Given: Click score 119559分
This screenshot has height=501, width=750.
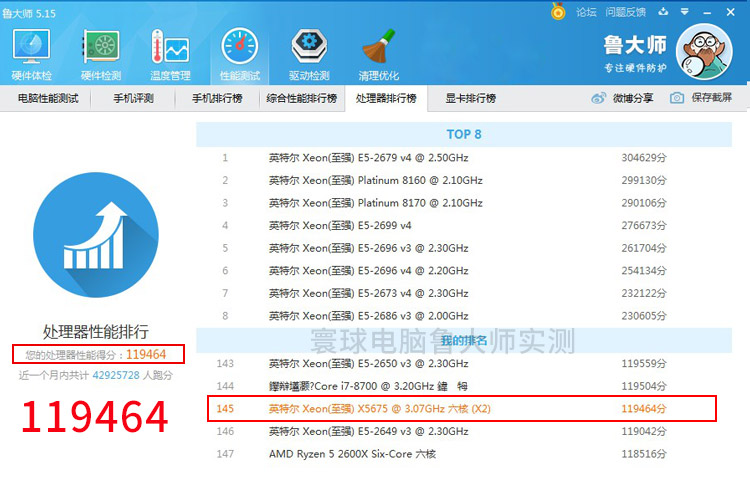Looking at the screenshot, I should pyautogui.click(x=644, y=364).
